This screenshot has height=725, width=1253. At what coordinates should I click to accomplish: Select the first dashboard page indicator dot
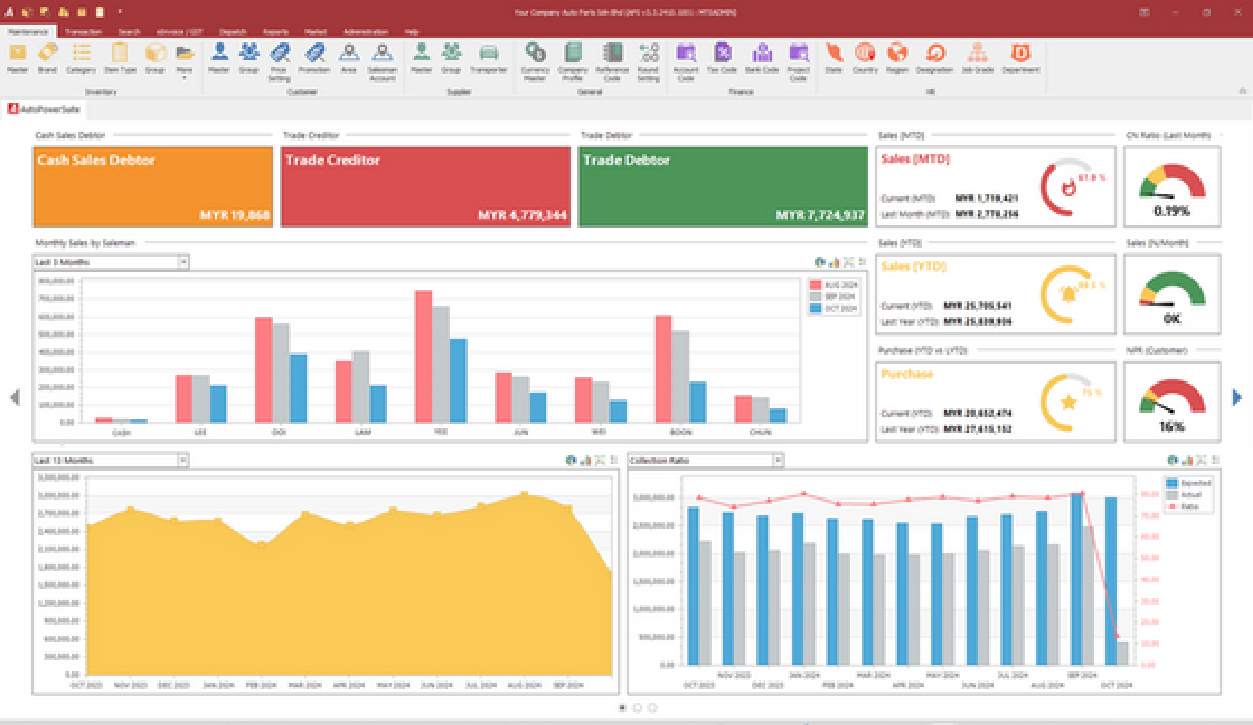pos(623,707)
